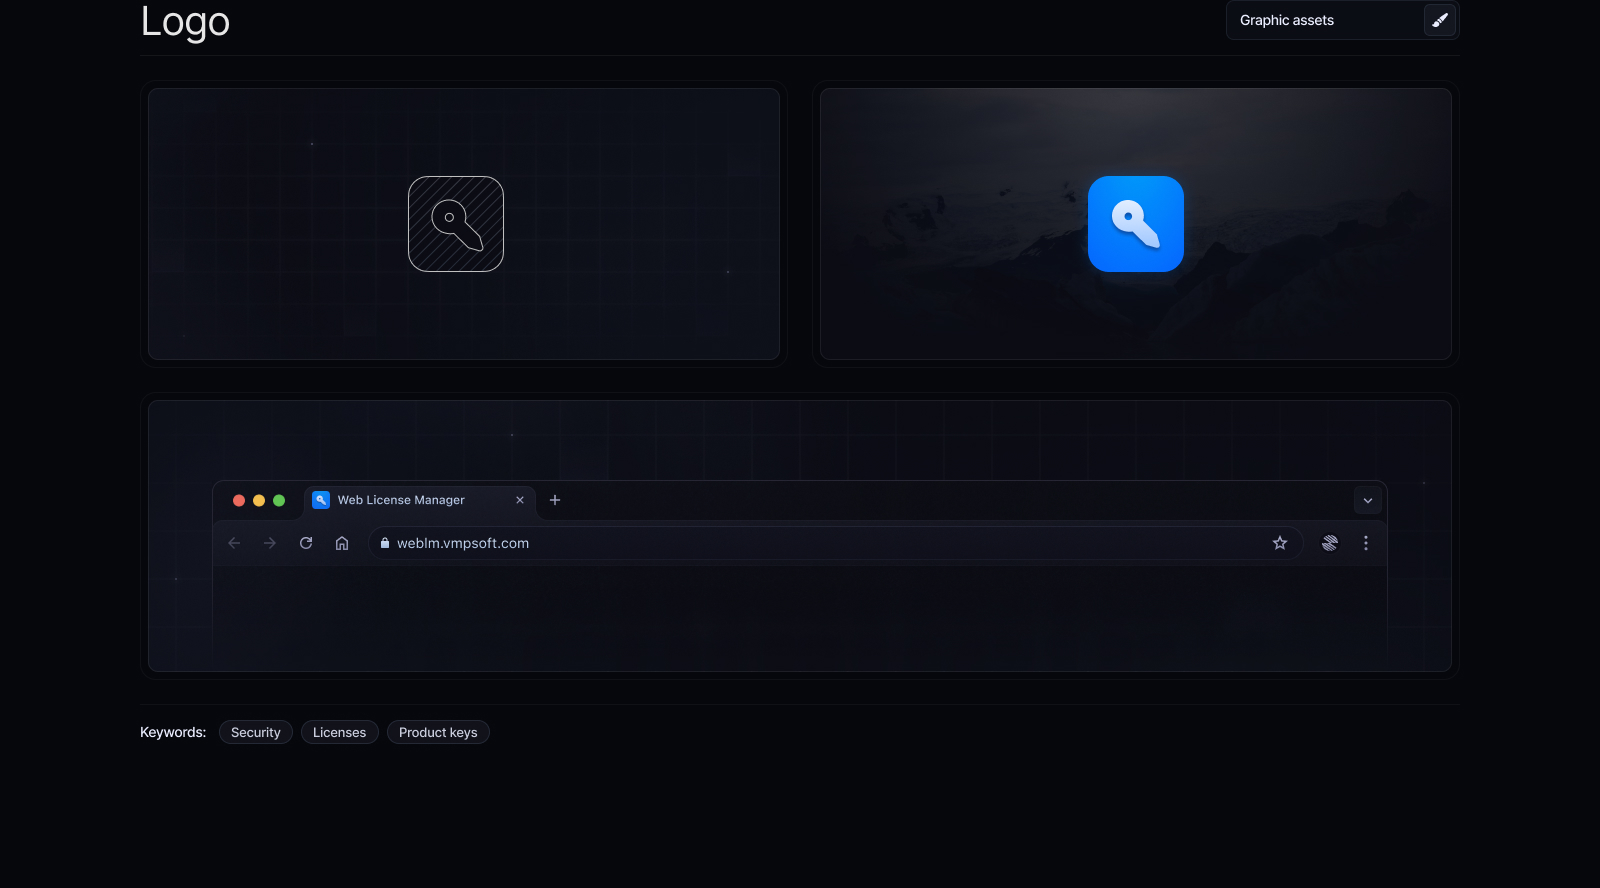The image size is (1600, 888).
Task: Click the blue key app logo
Action: coord(1135,224)
